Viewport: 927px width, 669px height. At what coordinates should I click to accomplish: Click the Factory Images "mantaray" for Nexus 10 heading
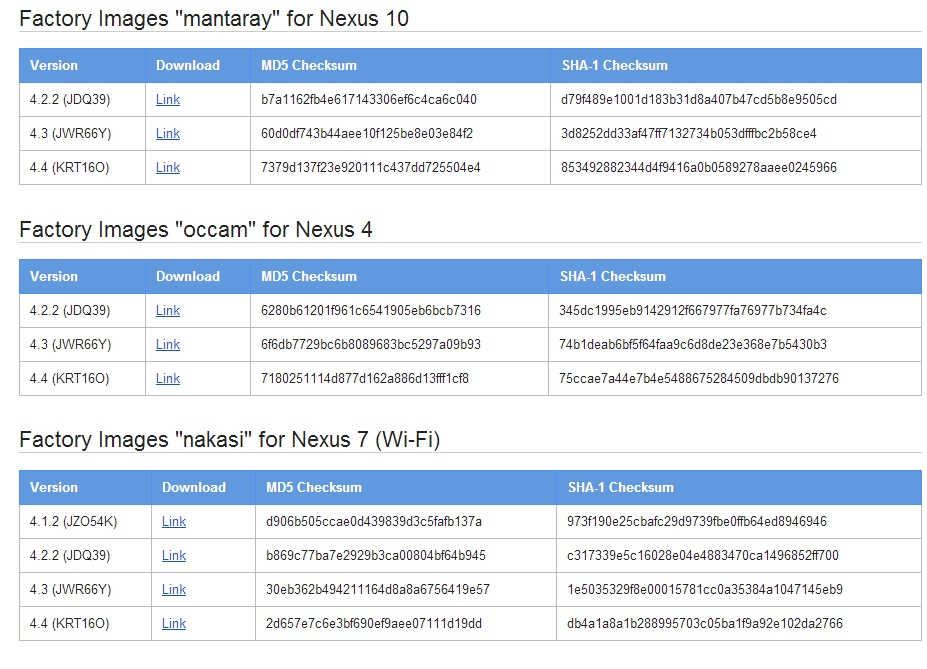[214, 18]
